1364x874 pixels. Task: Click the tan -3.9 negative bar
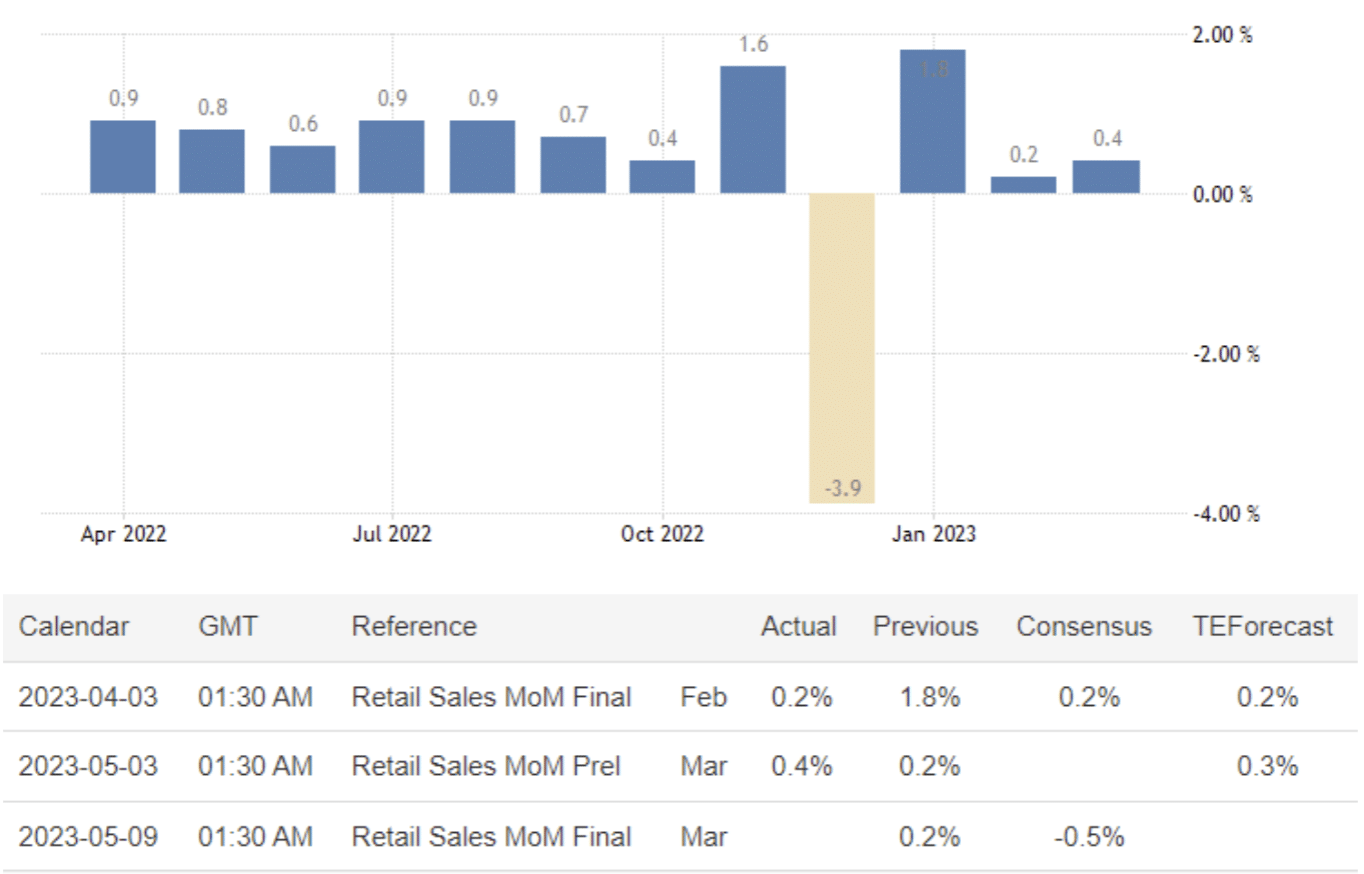[842, 348]
